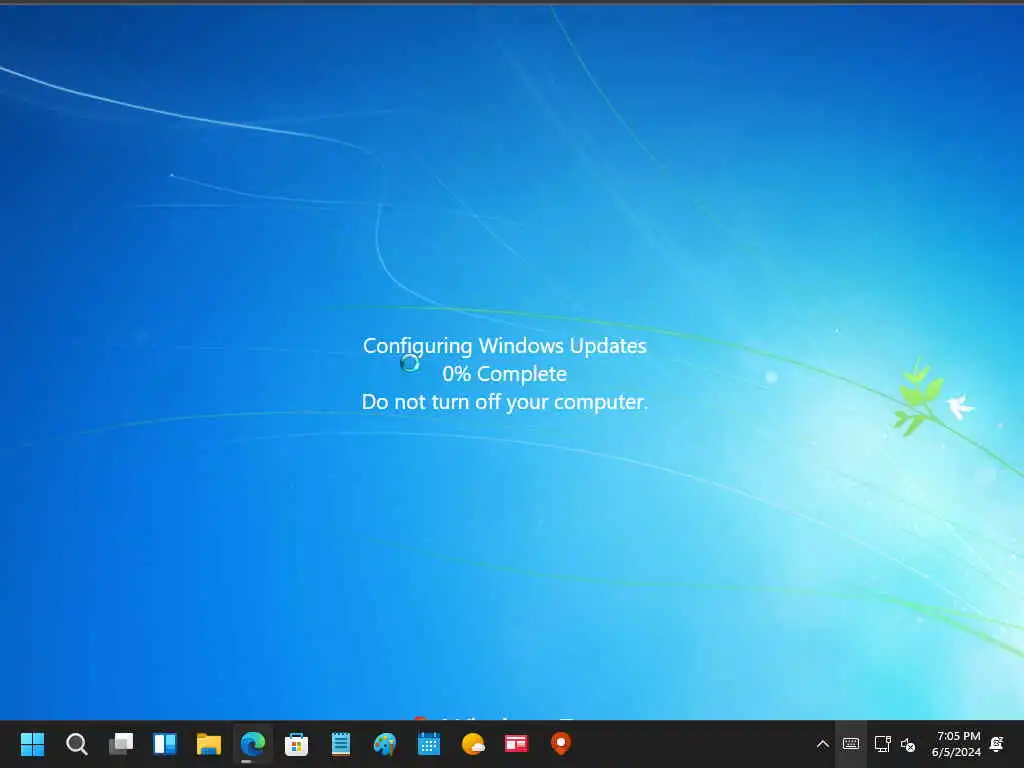Open the Widgets panel icon
1024x768 pixels.
click(x=165, y=744)
